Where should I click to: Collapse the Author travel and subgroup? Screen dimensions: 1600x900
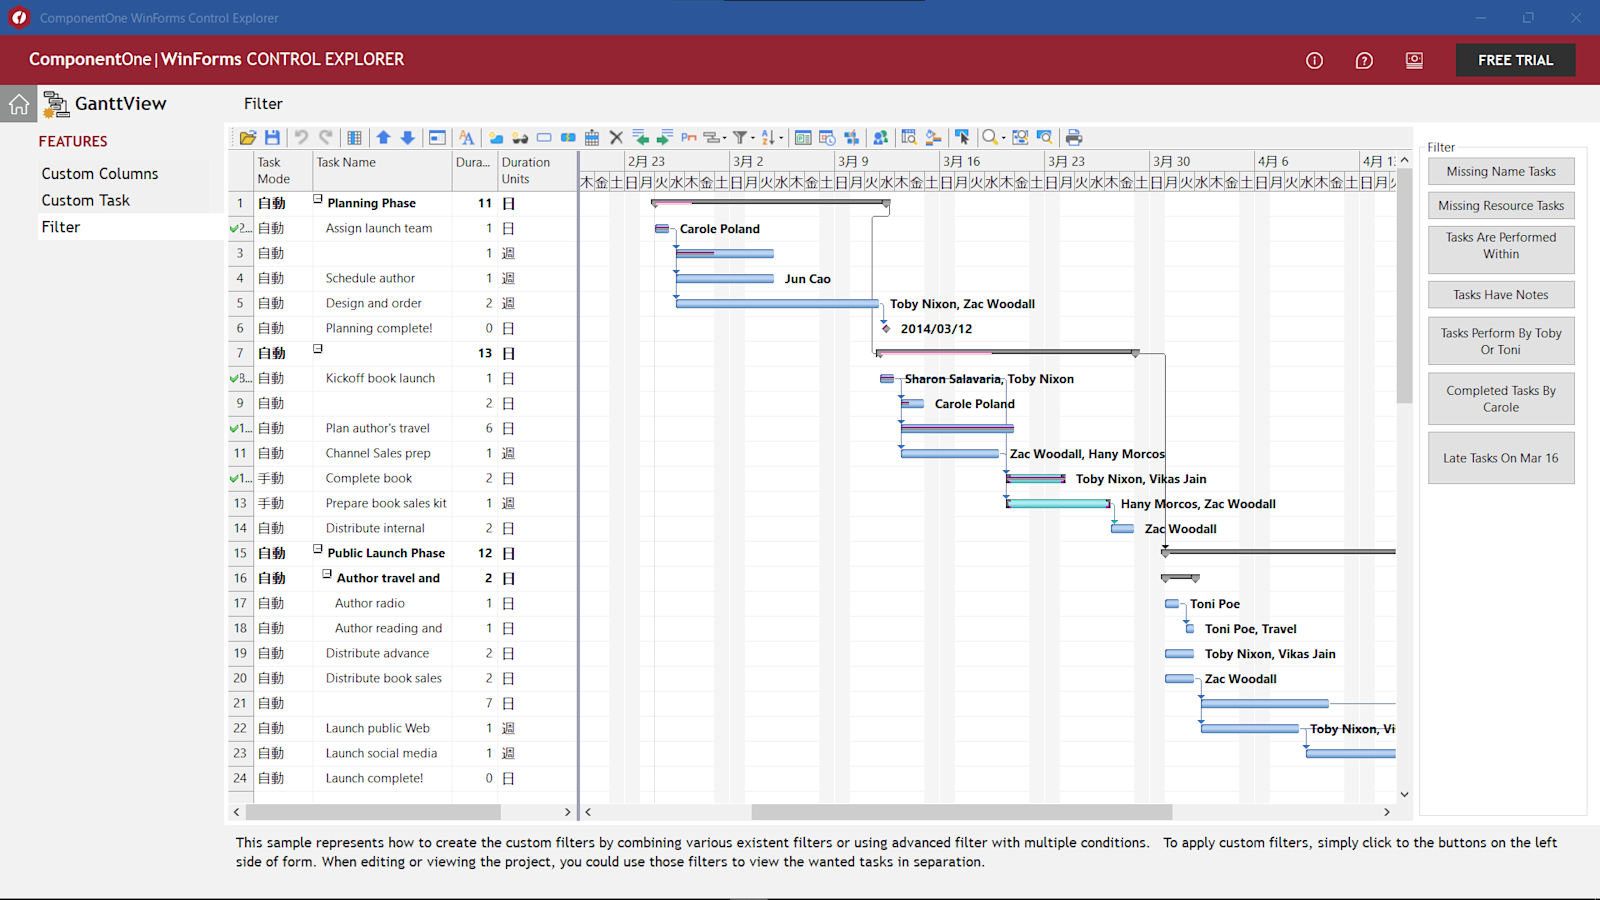tap(327, 574)
